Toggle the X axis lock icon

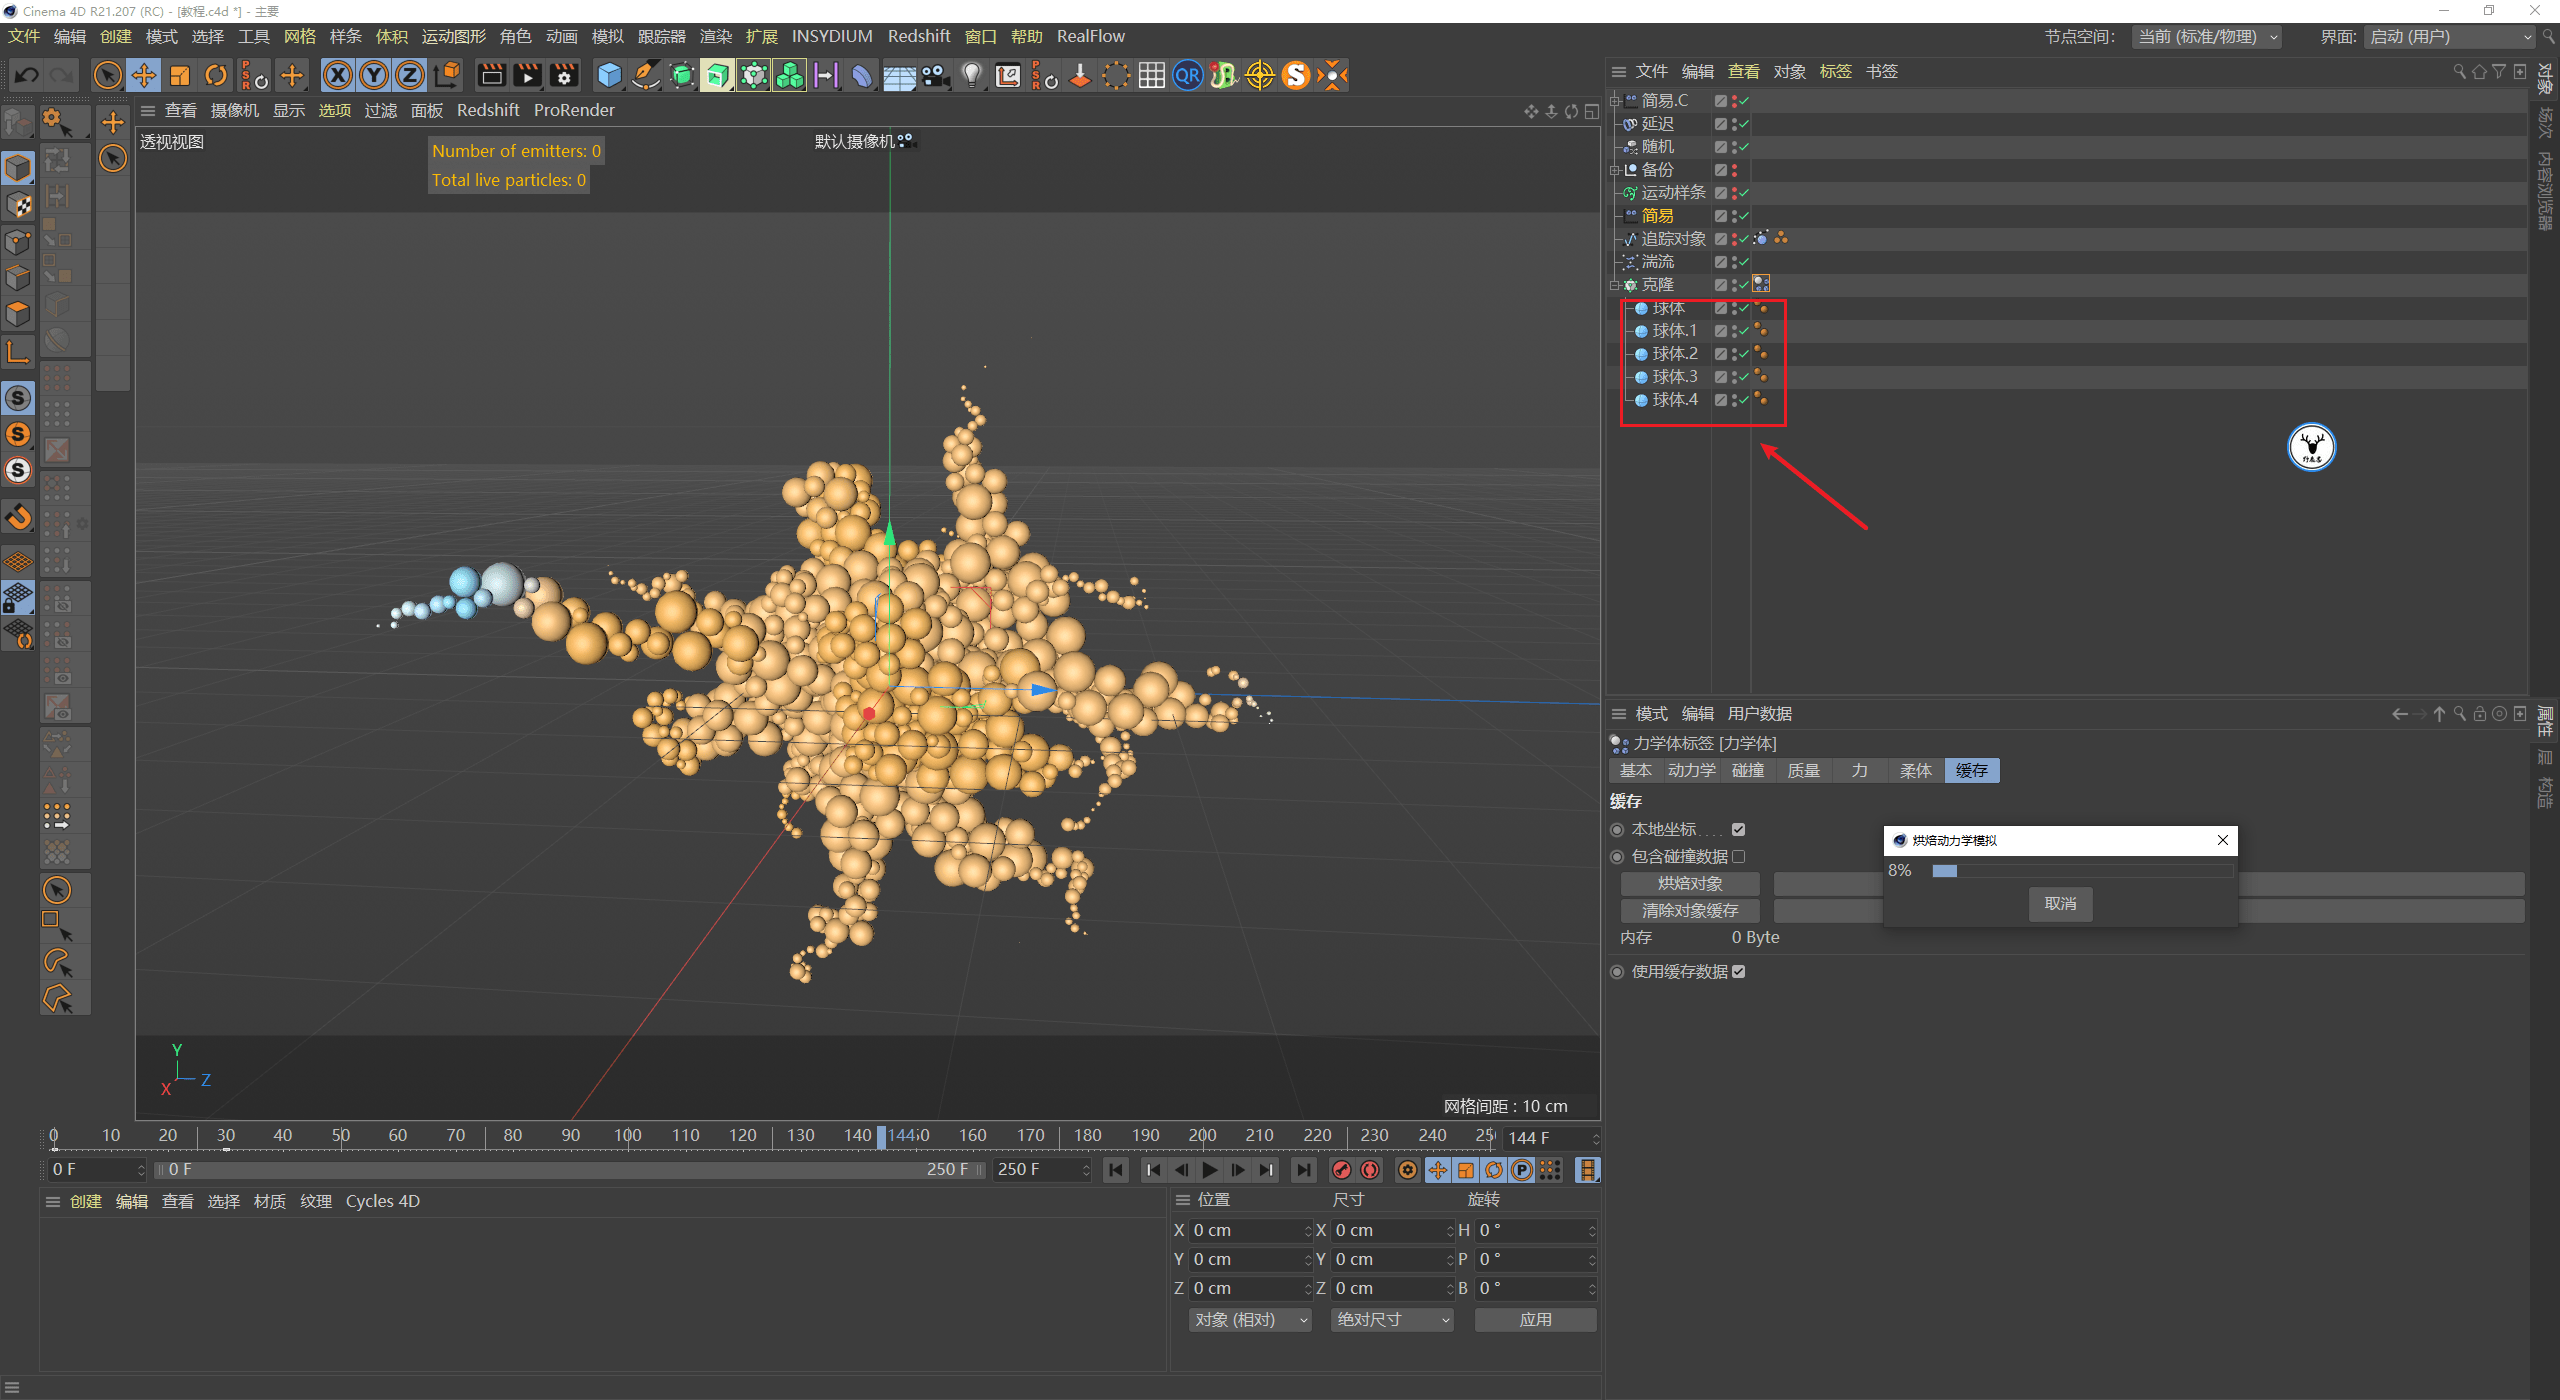click(x=338, y=75)
